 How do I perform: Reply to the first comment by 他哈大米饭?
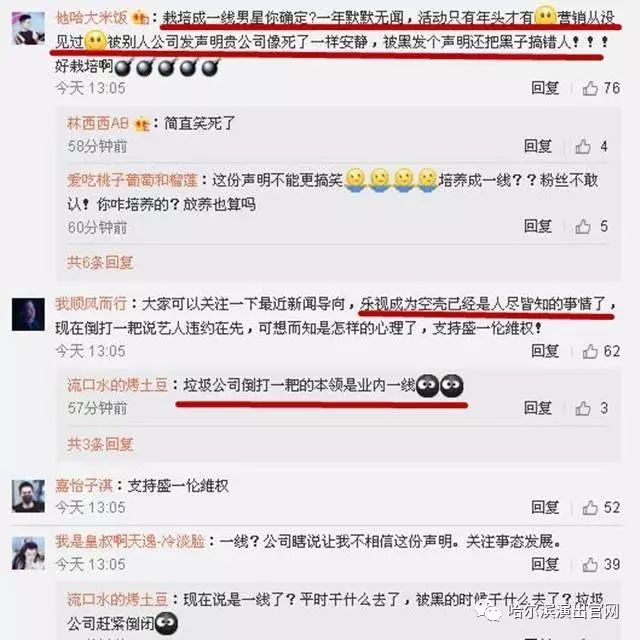[545, 88]
